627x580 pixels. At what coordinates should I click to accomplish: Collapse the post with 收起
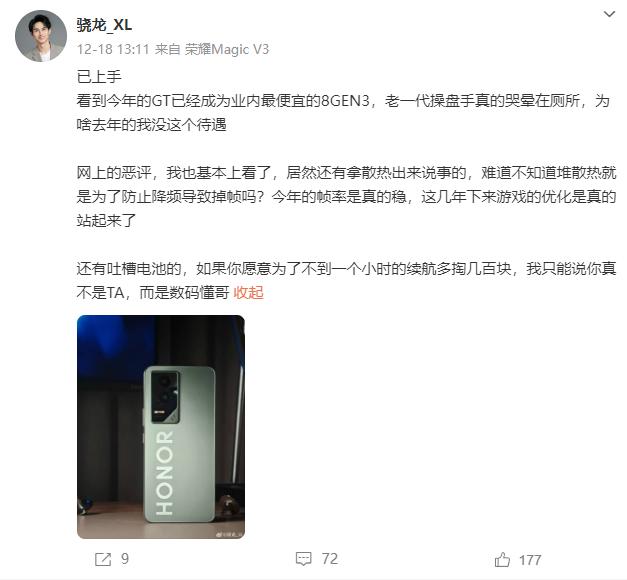click(248, 293)
